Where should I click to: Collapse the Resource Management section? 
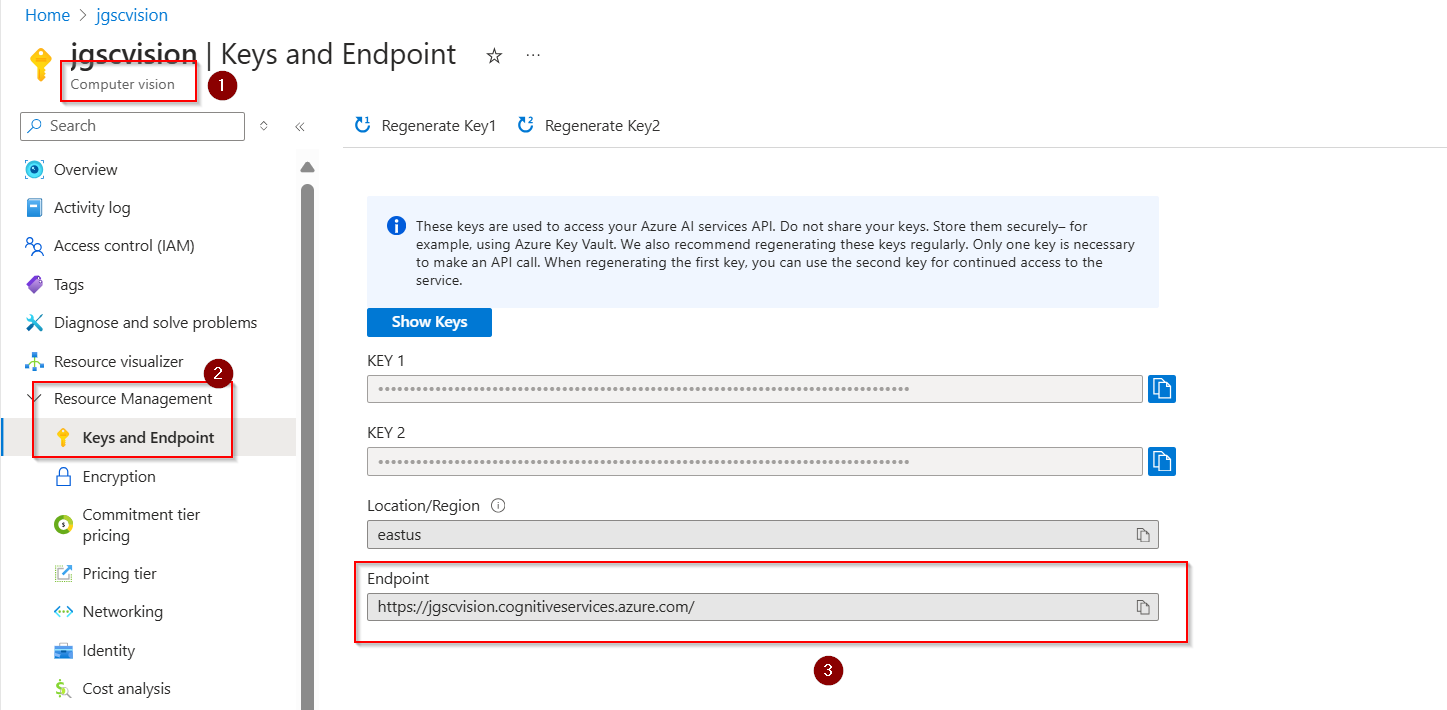pos(34,399)
